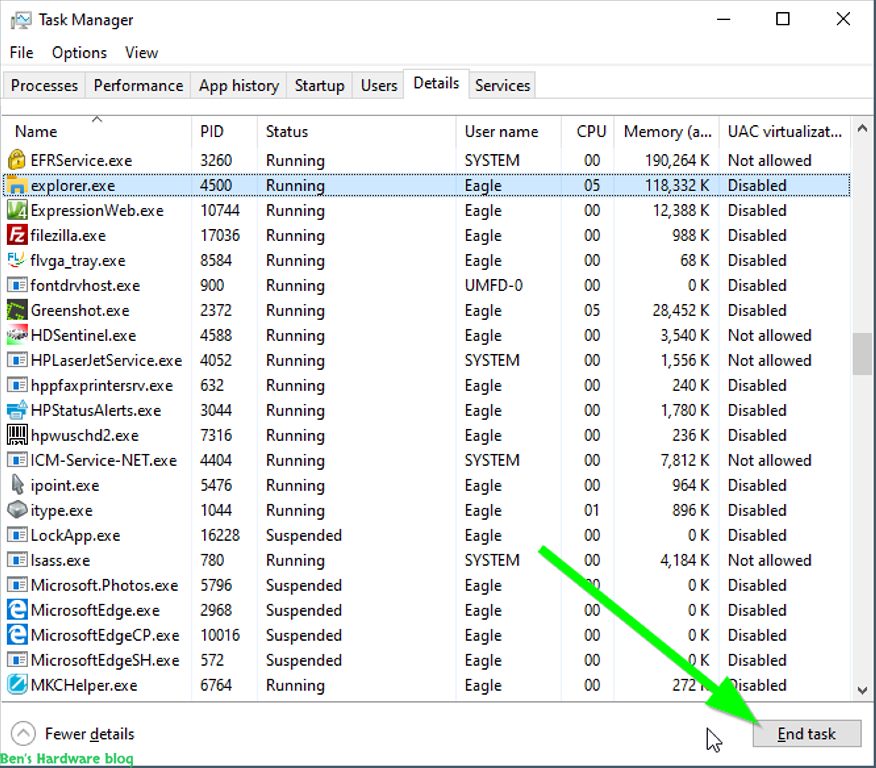Click the flvga_tray.exe icon
Image resolution: width=876 pixels, height=768 pixels.
(17, 260)
